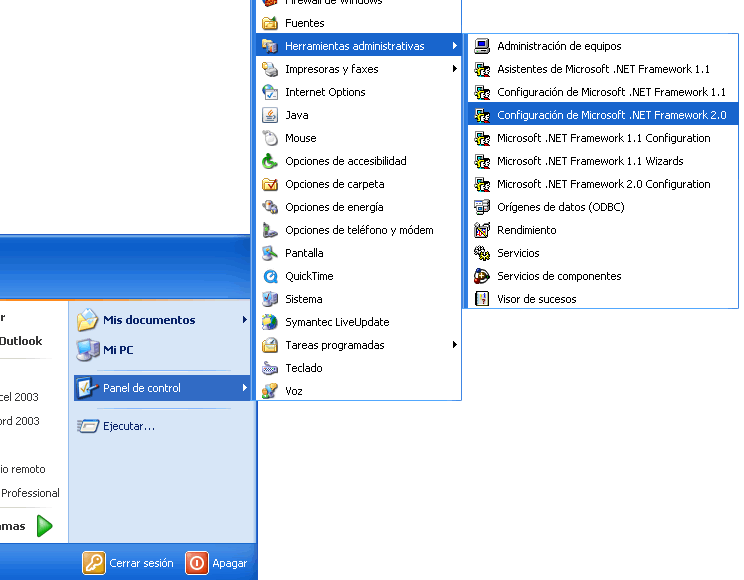The height and width of the screenshot is (580, 744).
Task: Open Asistentes de Microsoft .NET Framework 1.1
Action: pos(603,69)
